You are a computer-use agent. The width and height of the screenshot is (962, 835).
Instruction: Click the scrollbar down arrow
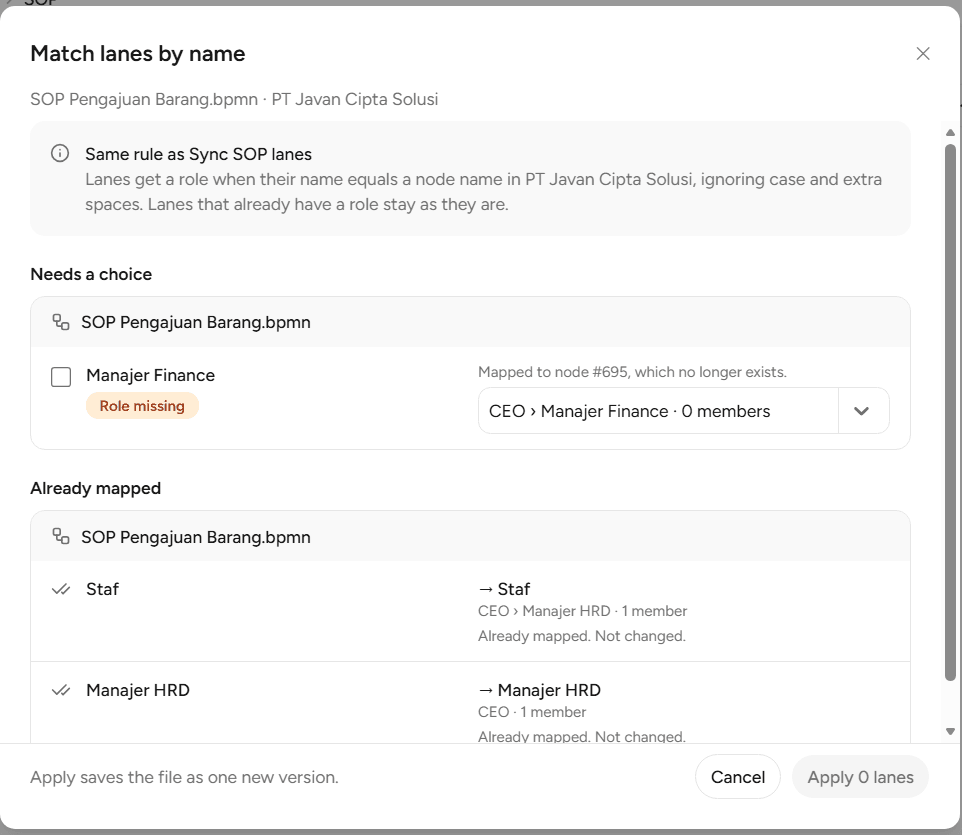pyautogui.click(x=950, y=731)
